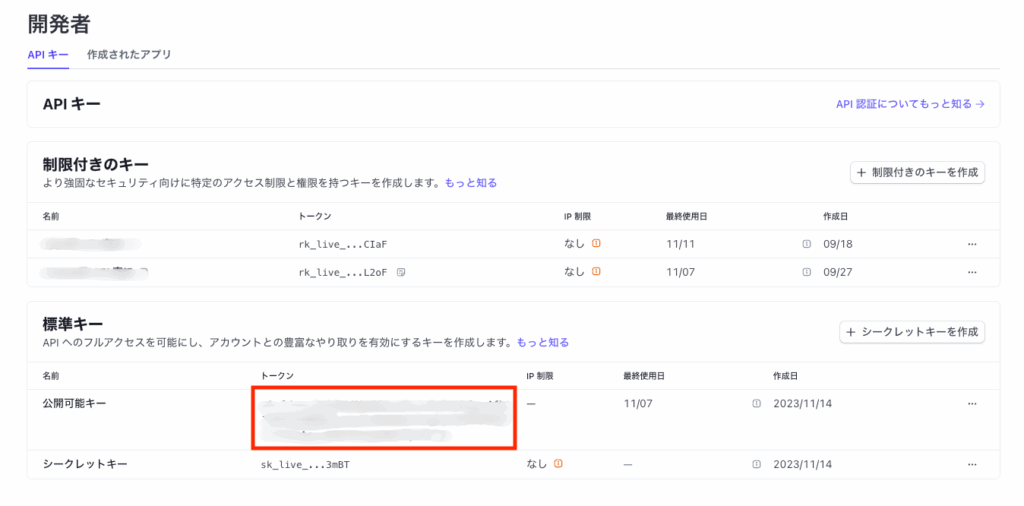Click the orange IP制限 info icon in the CIaF row
1024x506 pixels.
point(596,244)
